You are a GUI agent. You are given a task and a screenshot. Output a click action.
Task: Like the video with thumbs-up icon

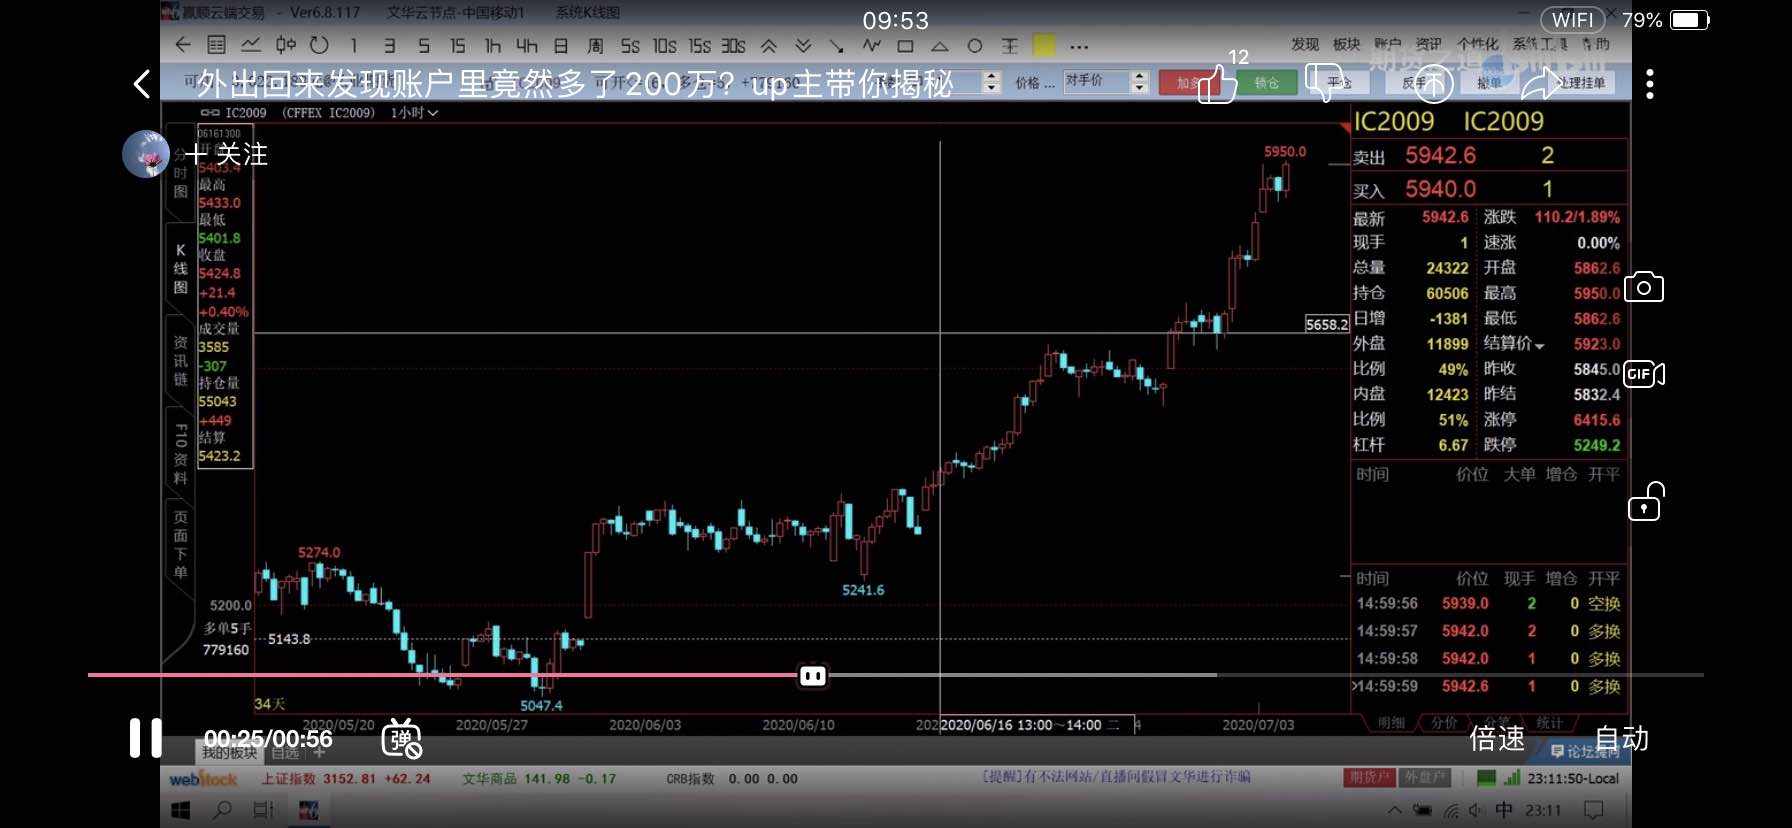(x=1217, y=83)
